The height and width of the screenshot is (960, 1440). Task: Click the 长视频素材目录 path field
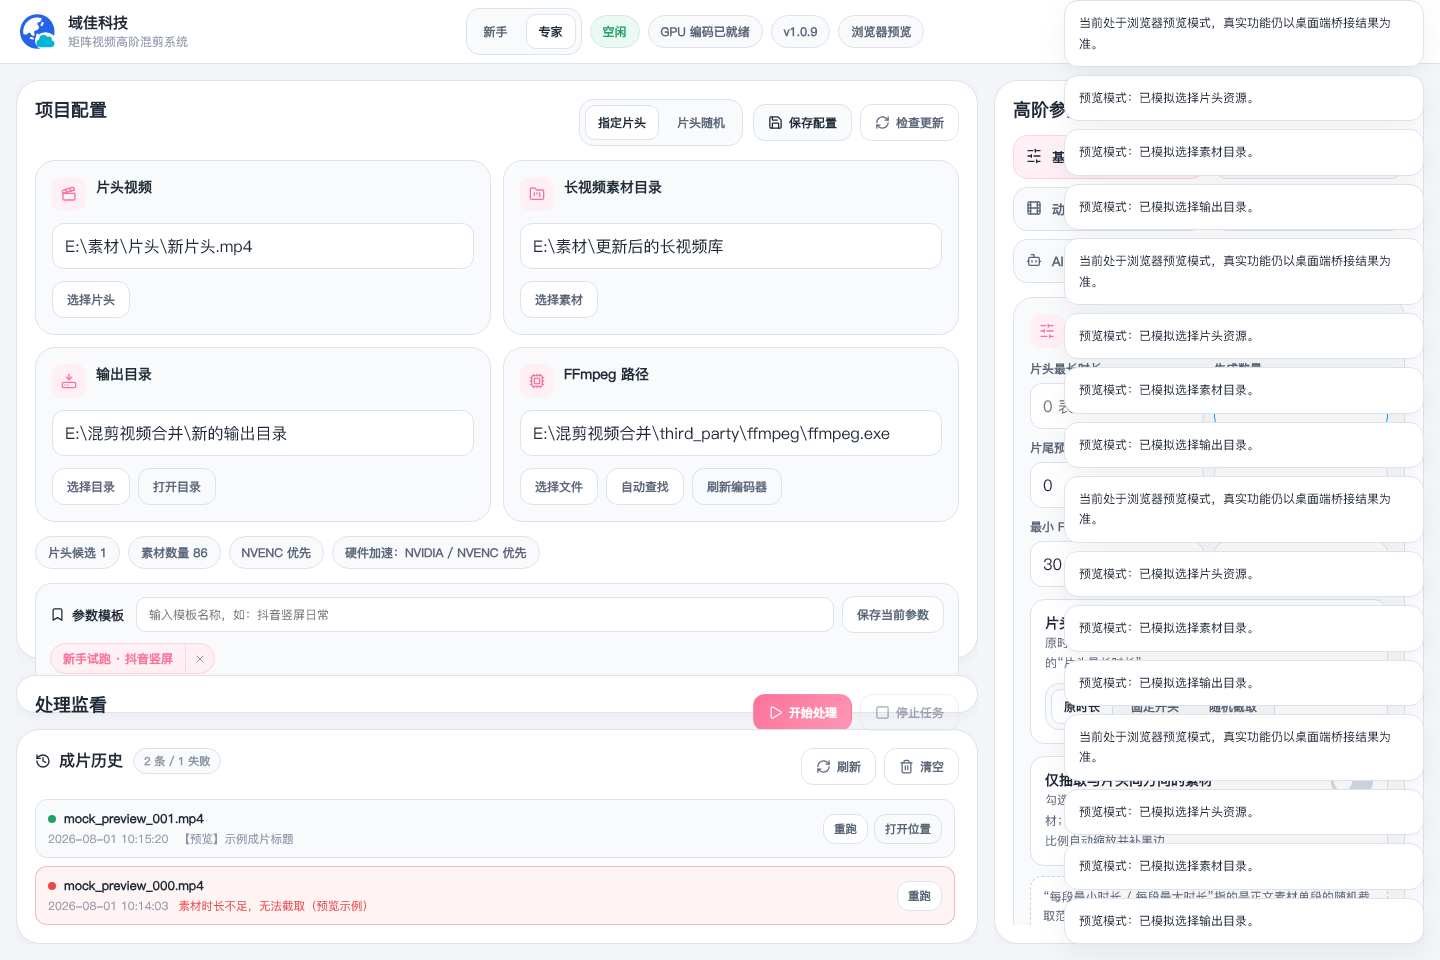point(731,246)
